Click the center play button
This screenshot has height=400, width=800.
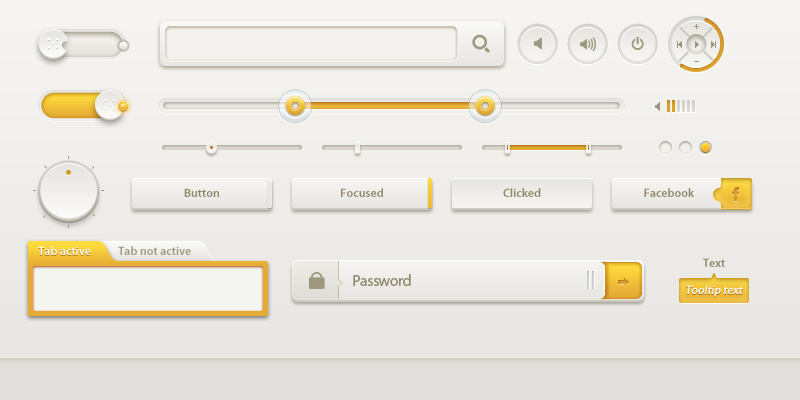click(696, 44)
